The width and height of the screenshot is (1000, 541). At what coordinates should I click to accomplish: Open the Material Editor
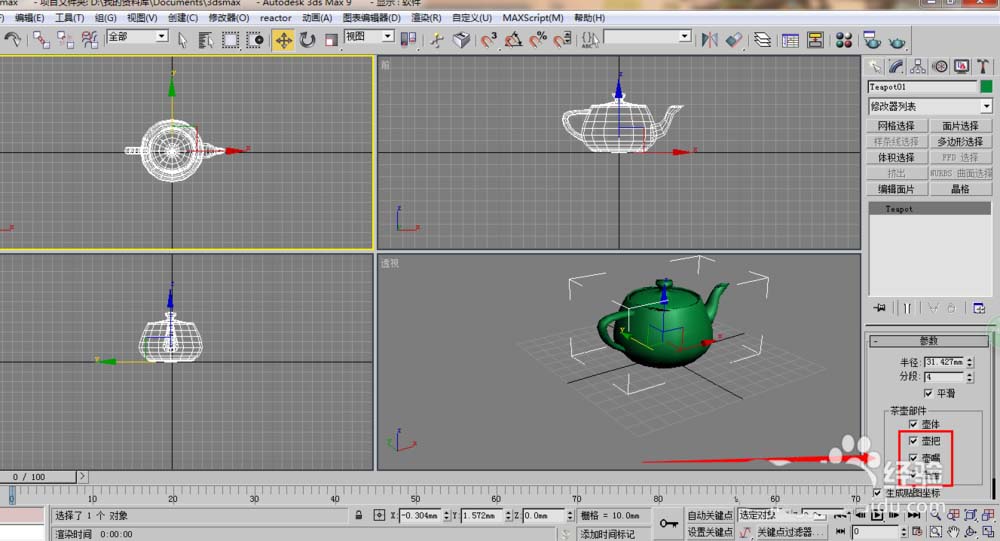(843, 40)
